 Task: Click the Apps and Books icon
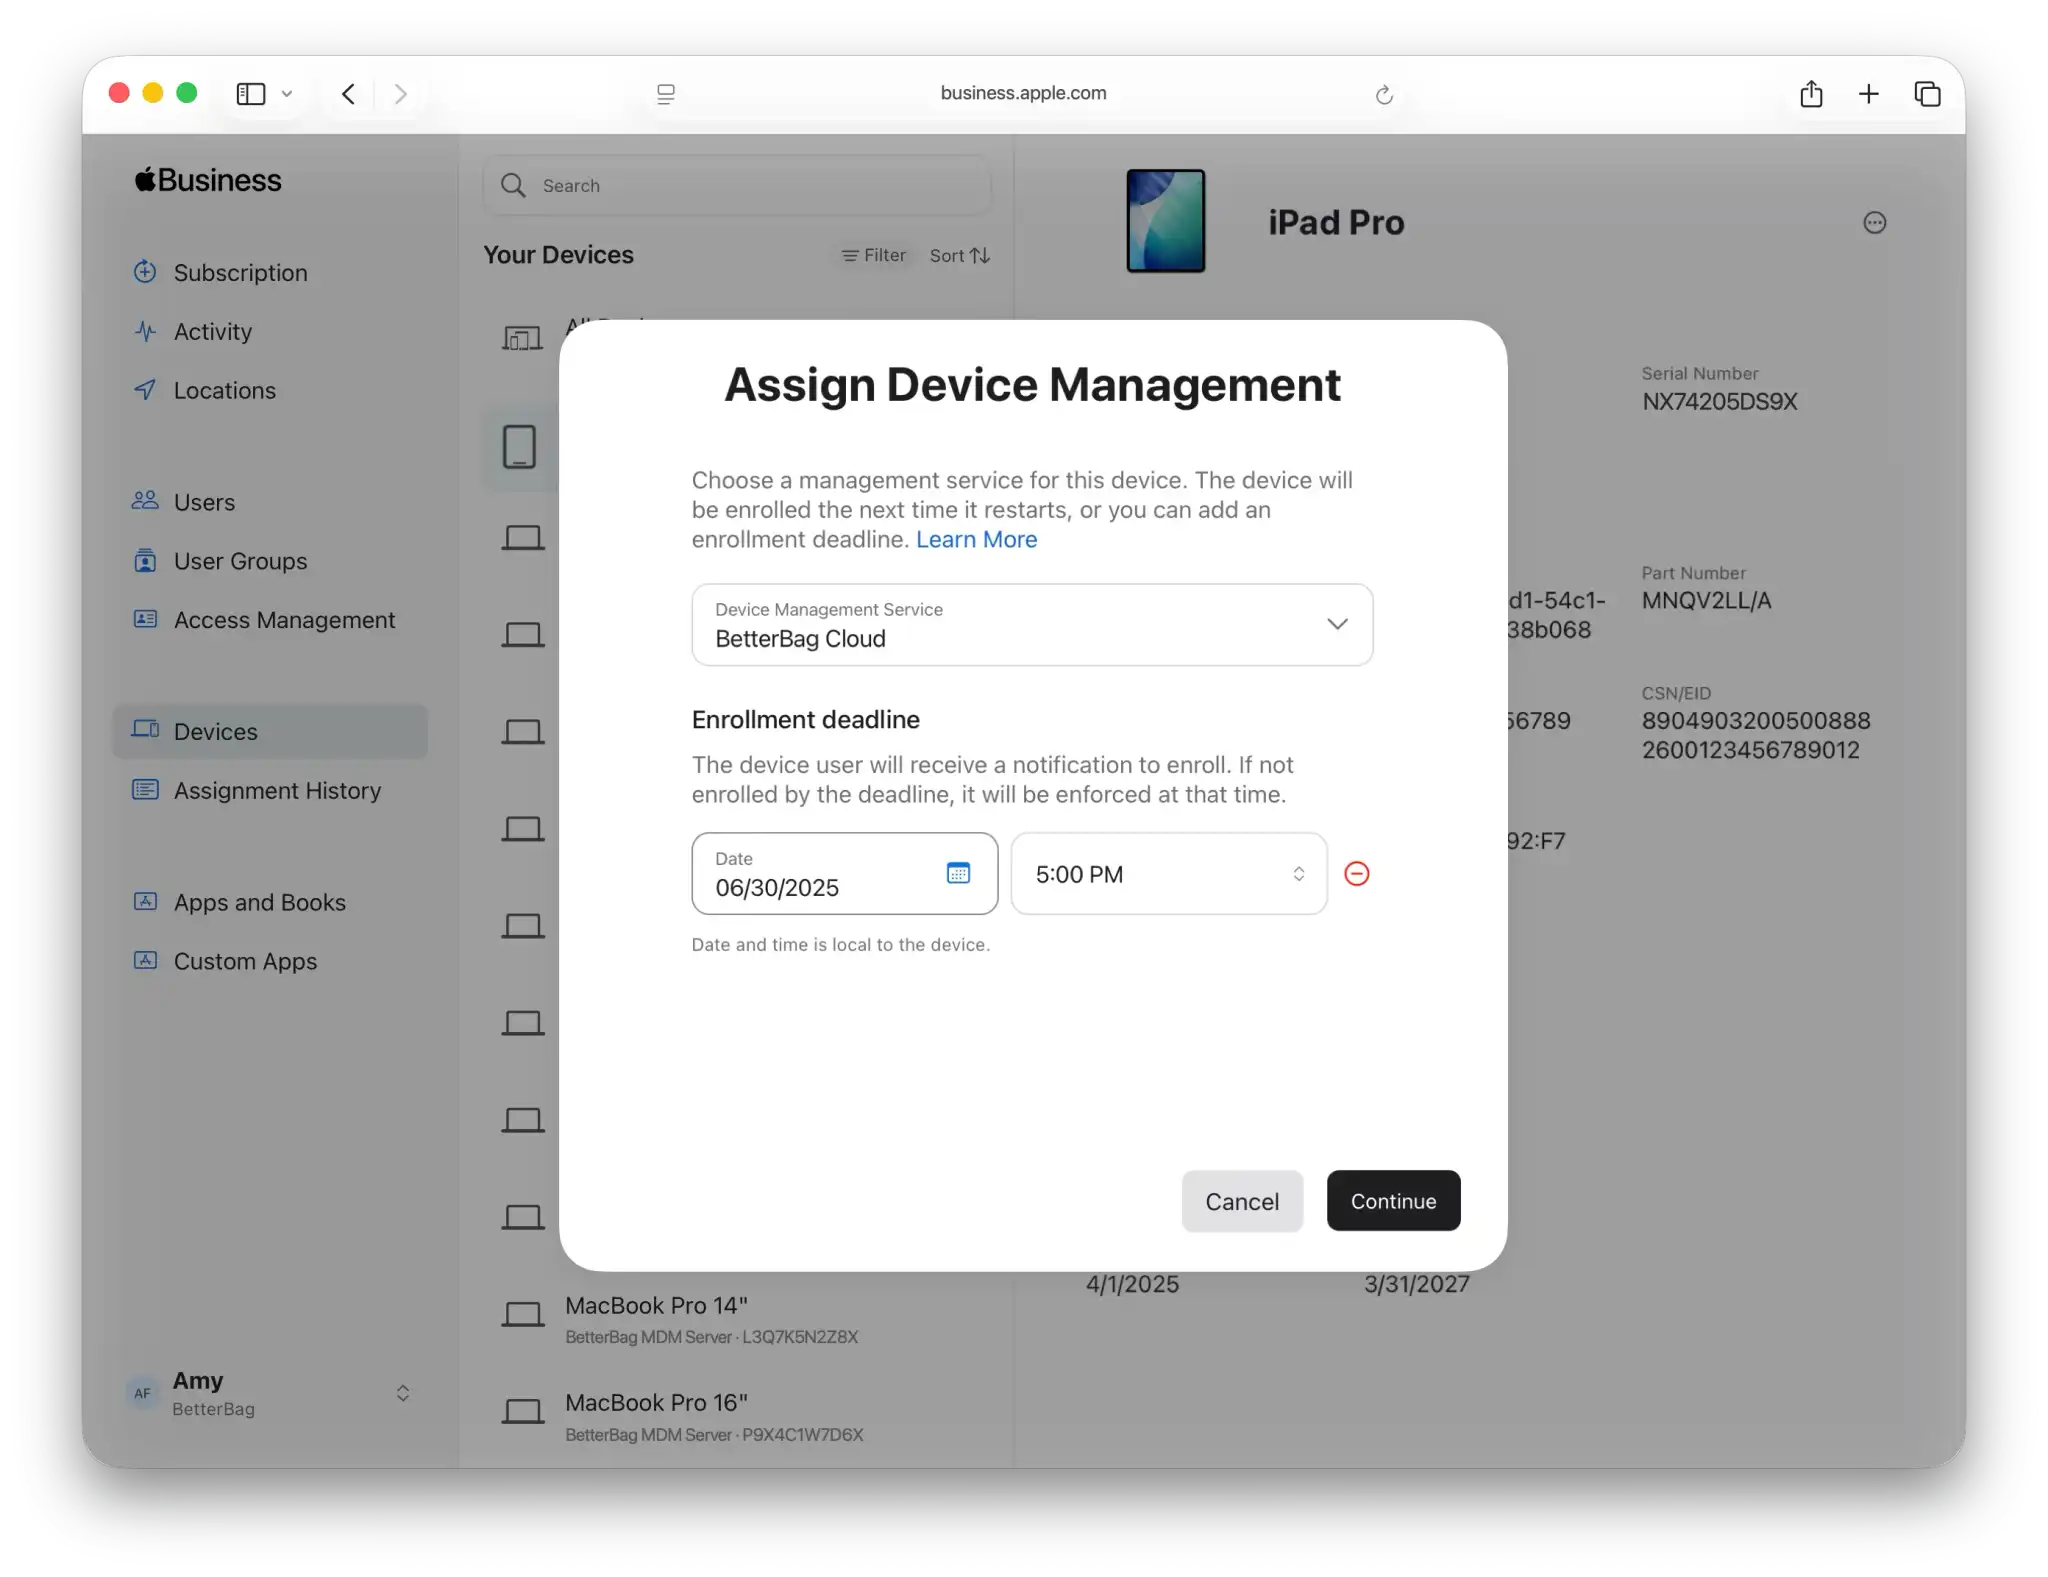[145, 901]
